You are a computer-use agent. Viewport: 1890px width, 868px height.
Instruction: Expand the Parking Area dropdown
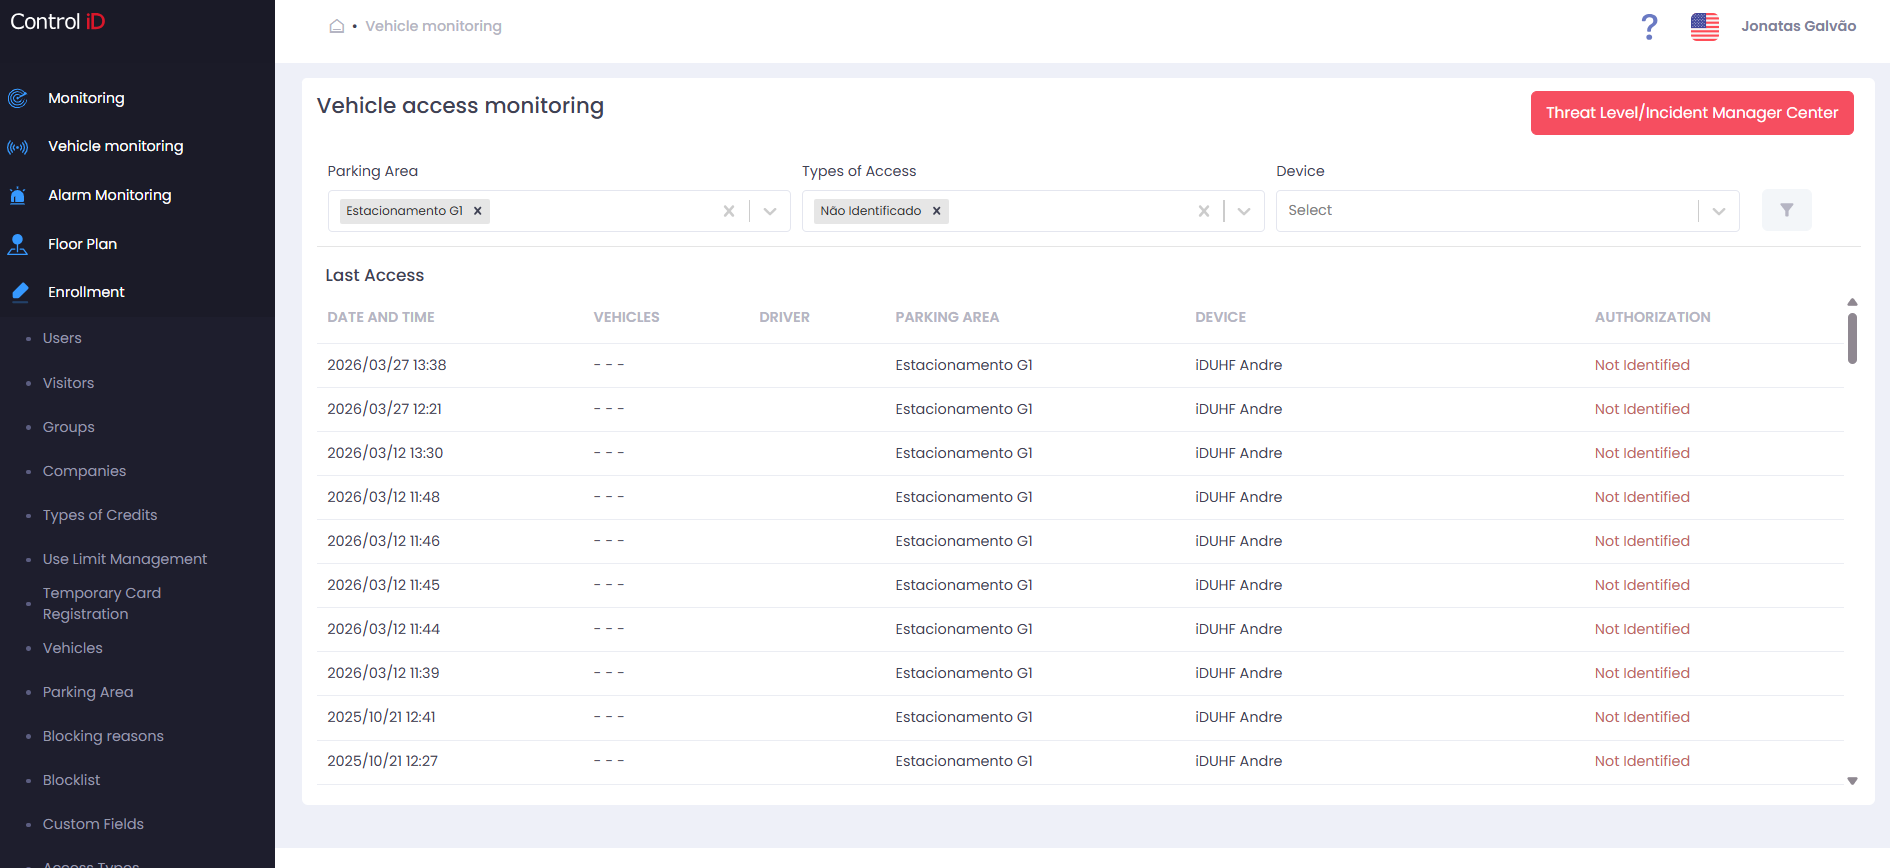coord(770,211)
